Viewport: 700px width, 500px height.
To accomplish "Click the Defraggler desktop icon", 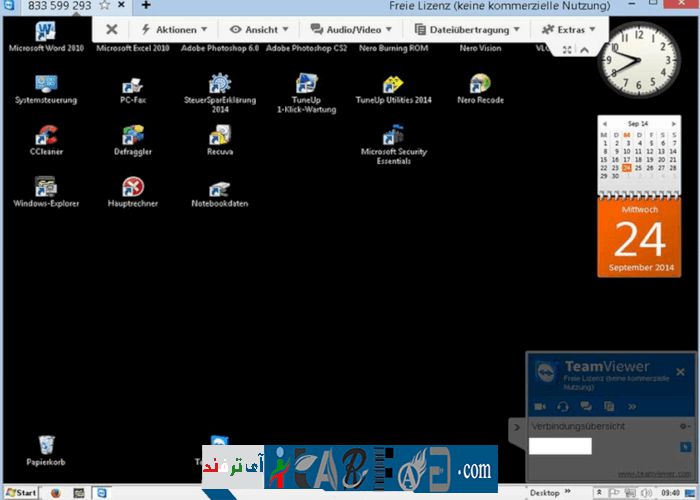I will 133,136.
